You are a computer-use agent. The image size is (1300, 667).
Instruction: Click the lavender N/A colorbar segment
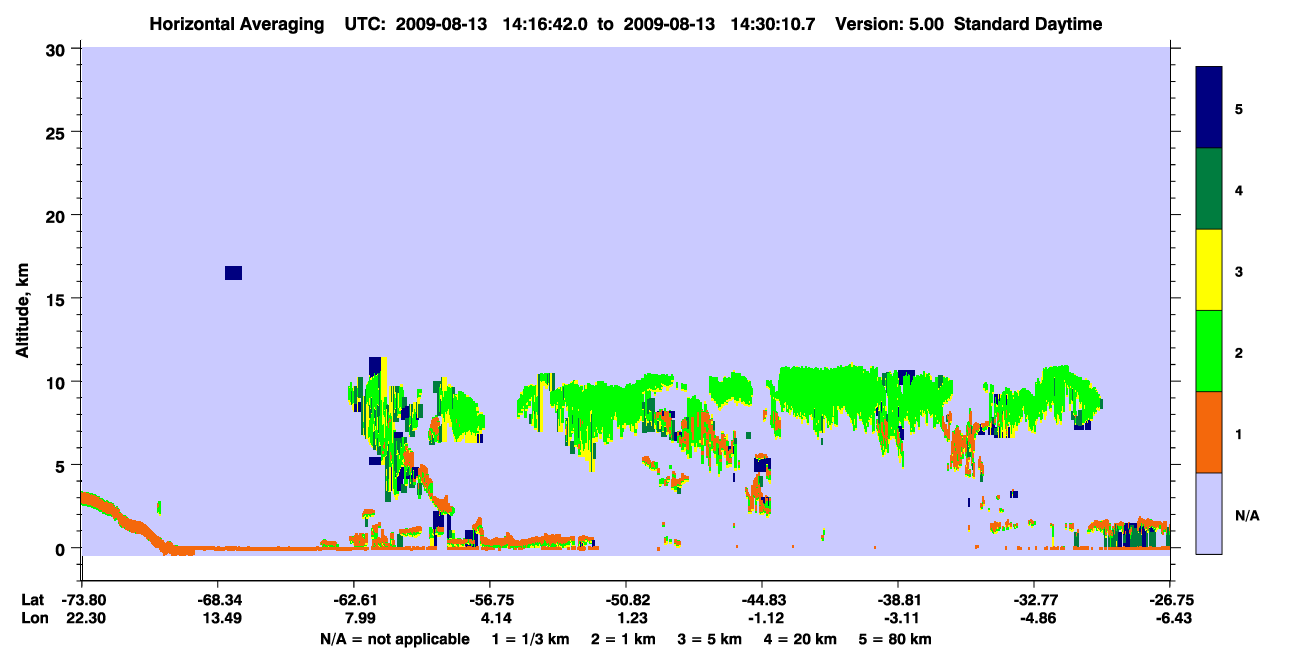pos(1209,513)
